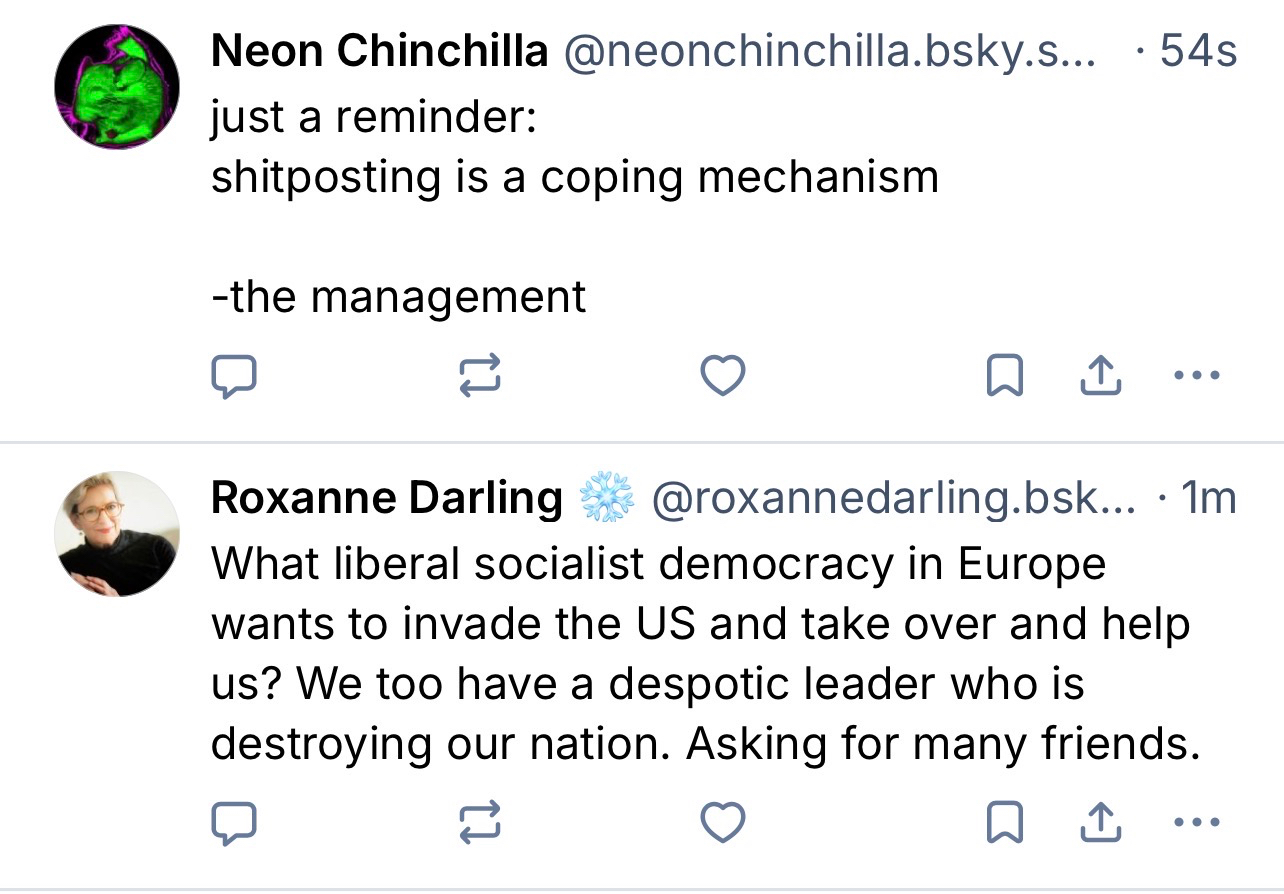
Task: Share Neon Chinchilla's post
Action: (1100, 377)
